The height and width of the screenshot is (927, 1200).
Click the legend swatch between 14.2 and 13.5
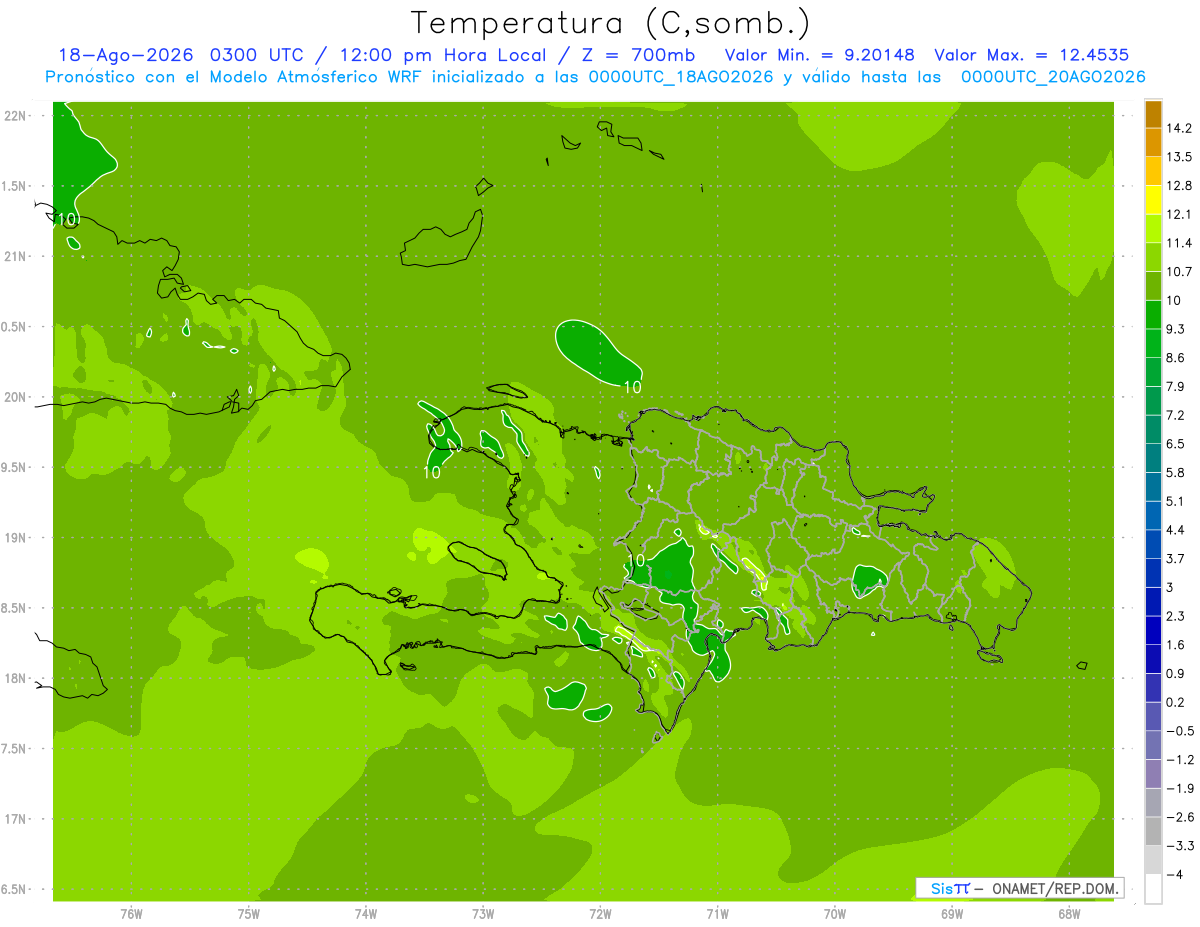click(1153, 142)
